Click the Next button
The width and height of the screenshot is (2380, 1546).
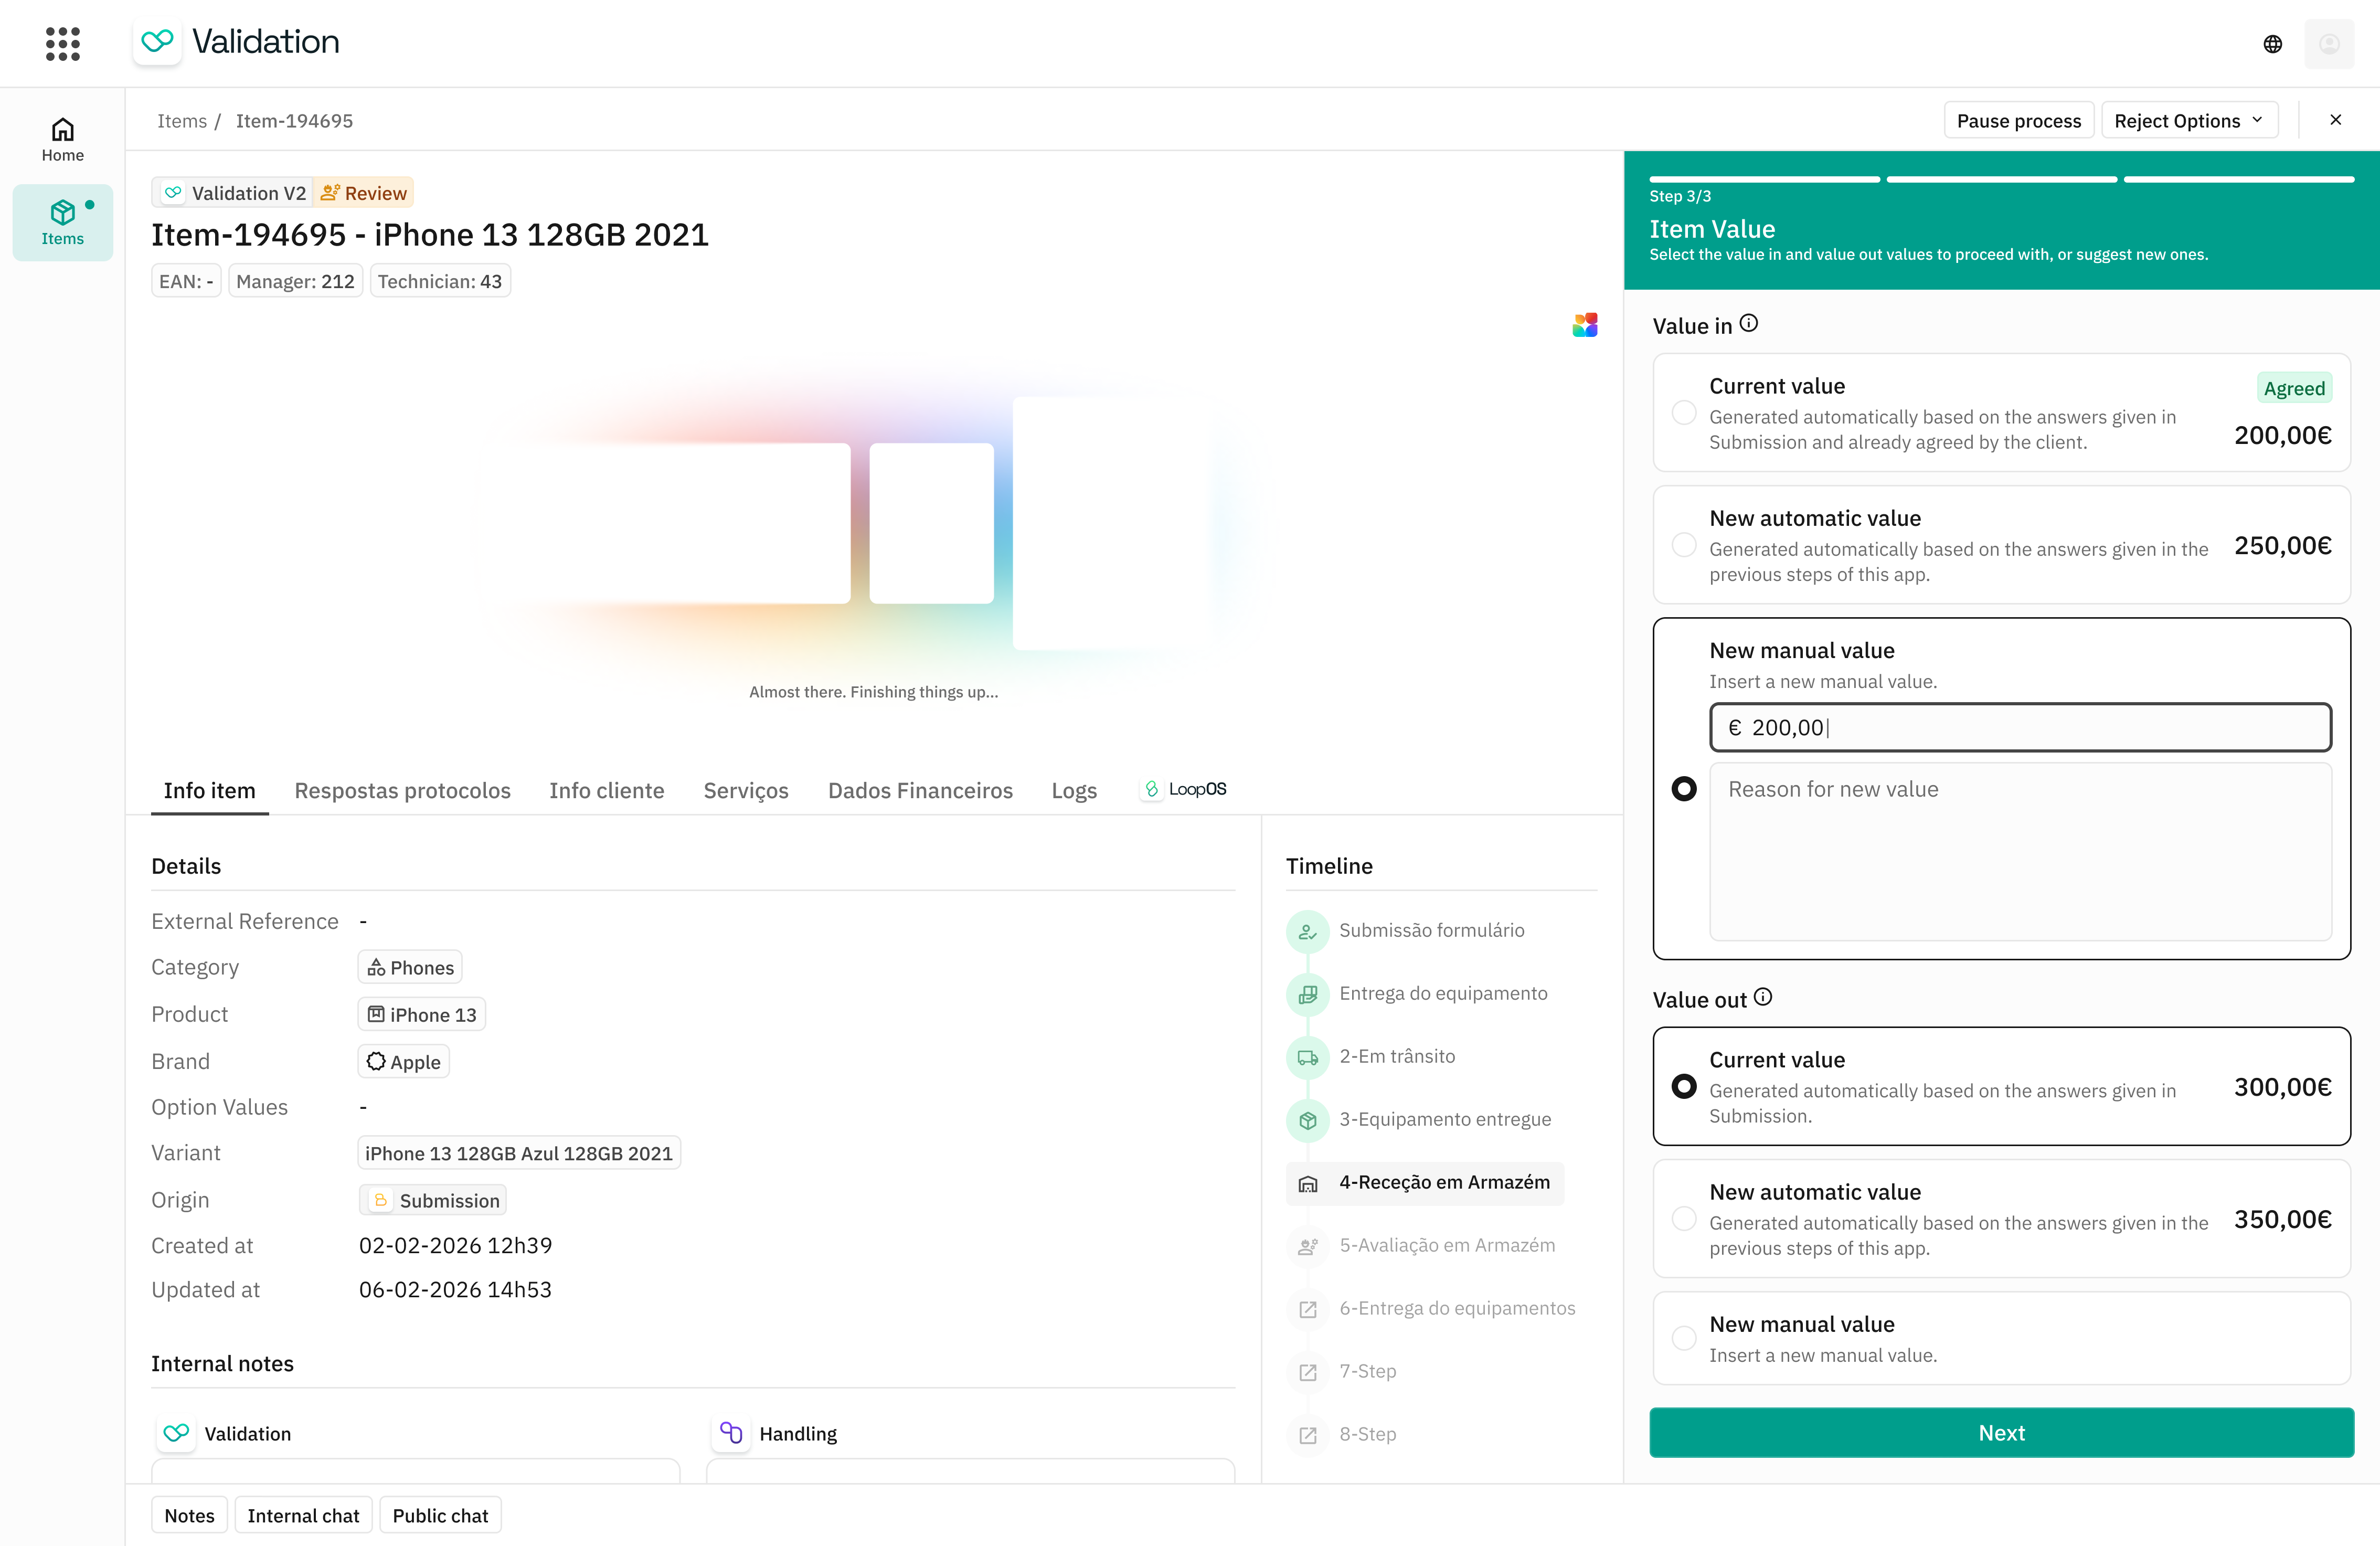(x=2001, y=1432)
